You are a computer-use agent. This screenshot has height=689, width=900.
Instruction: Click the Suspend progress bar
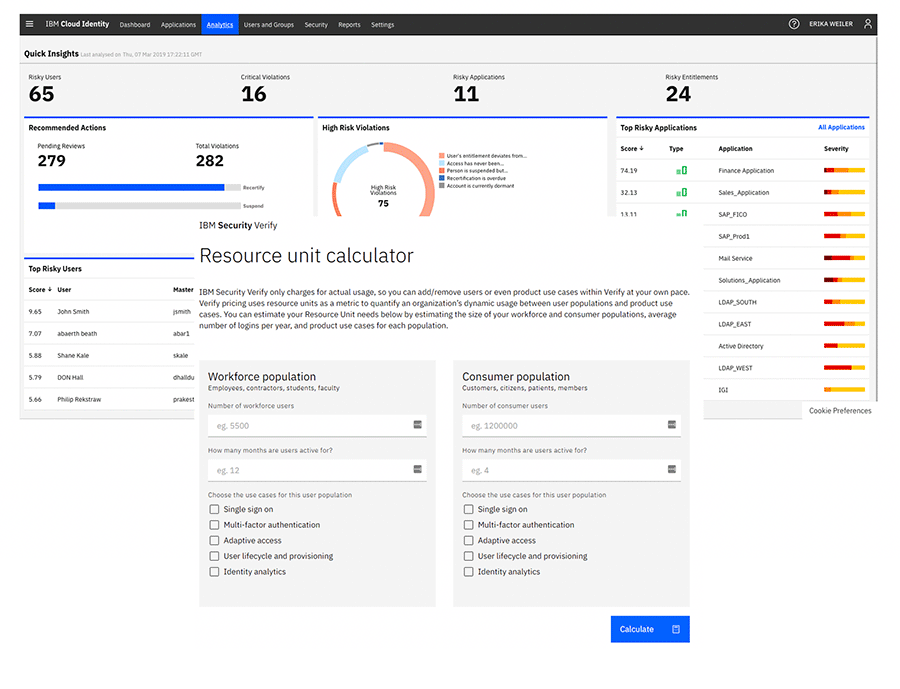[x=139, y=206]
